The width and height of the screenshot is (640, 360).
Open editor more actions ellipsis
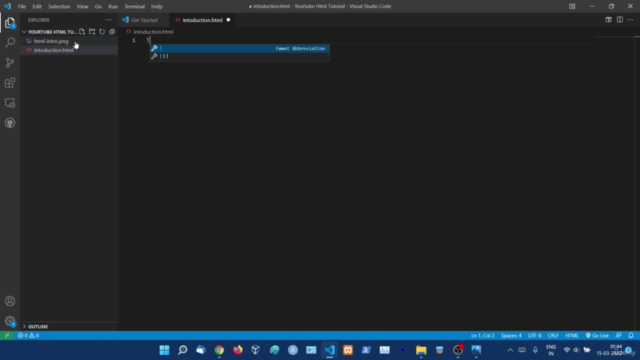631,20
